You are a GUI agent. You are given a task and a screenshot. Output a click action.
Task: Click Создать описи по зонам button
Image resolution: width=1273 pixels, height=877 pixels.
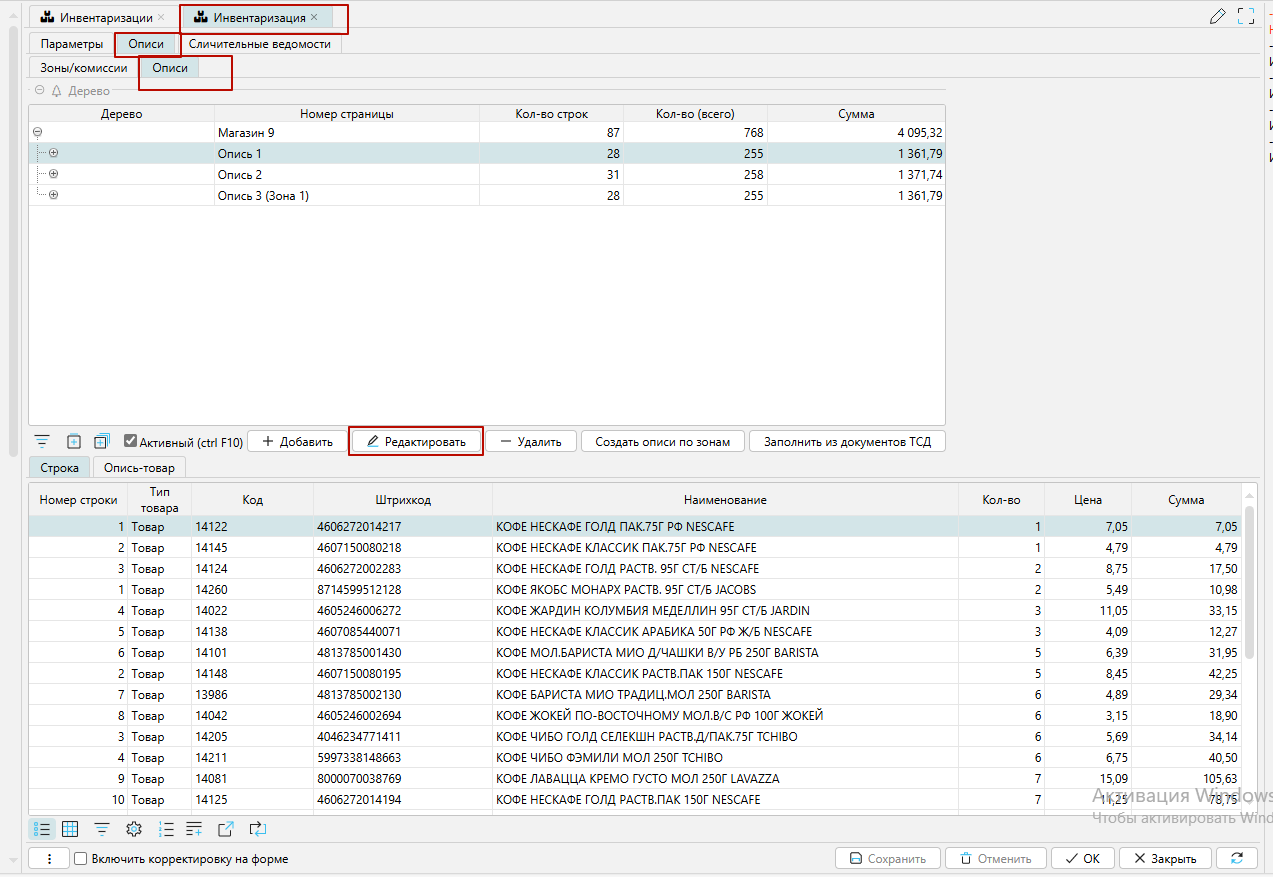click(x=662, y=441)
